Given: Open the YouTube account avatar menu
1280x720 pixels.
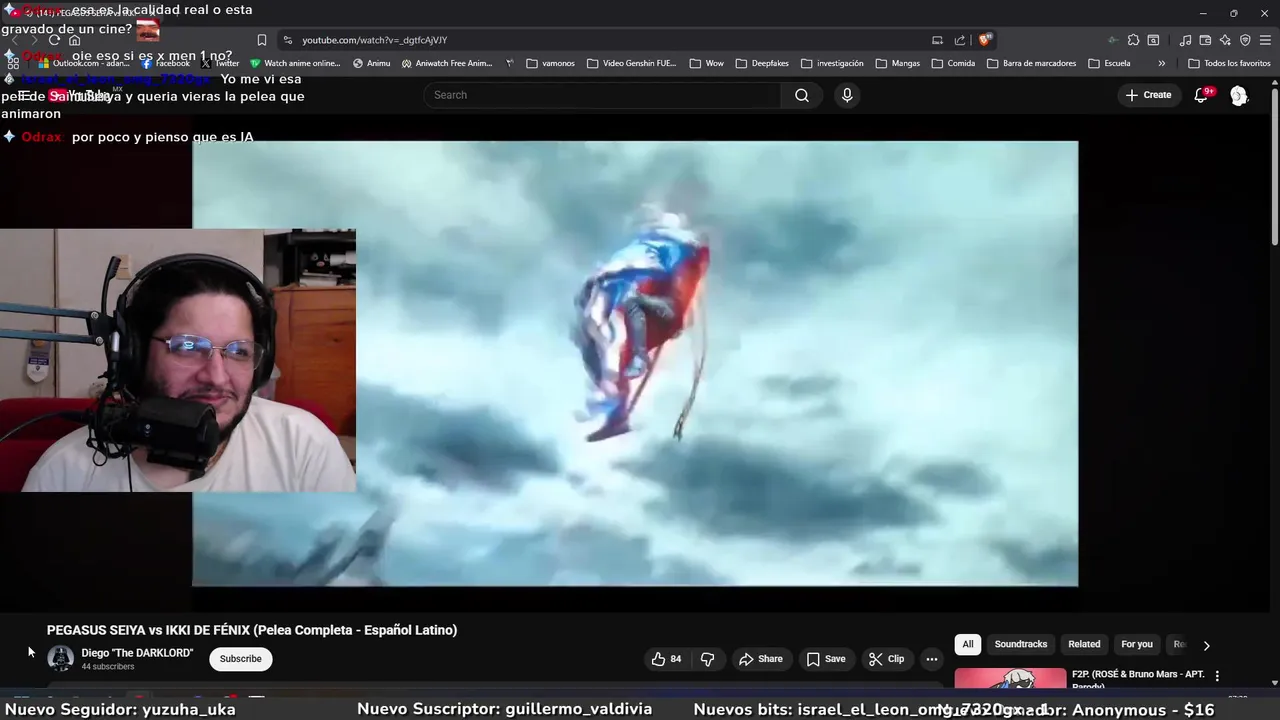Looking at the screenshot, I should point(1239,95).
